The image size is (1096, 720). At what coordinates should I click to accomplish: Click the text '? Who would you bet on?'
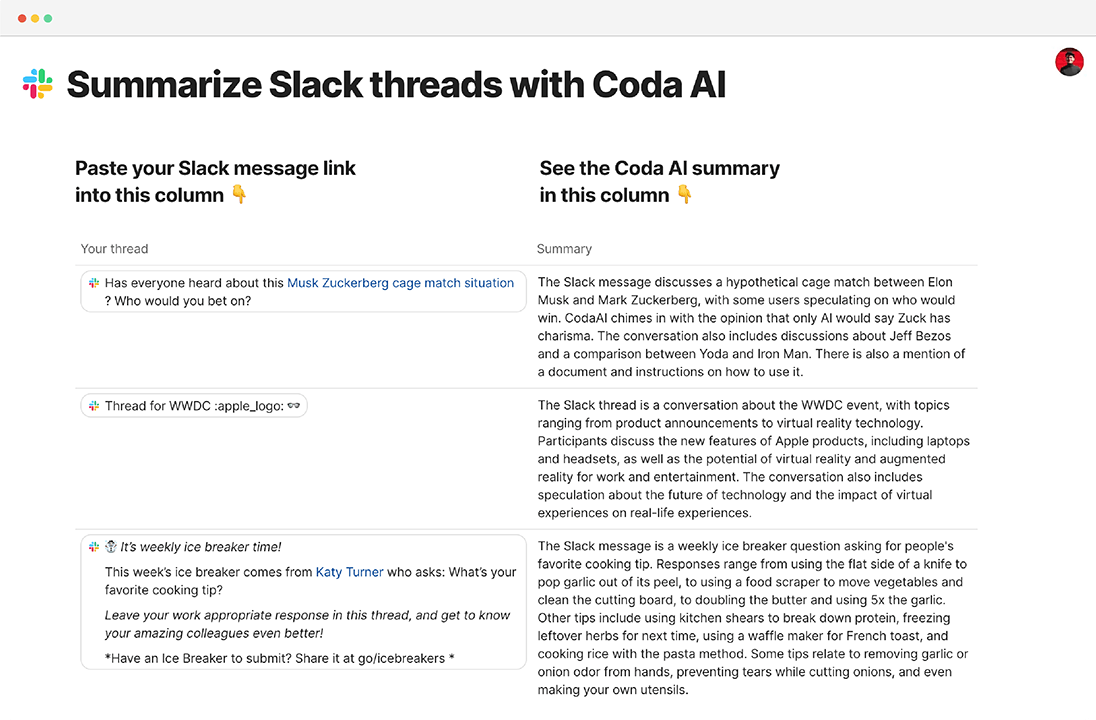tap(178, 301)
